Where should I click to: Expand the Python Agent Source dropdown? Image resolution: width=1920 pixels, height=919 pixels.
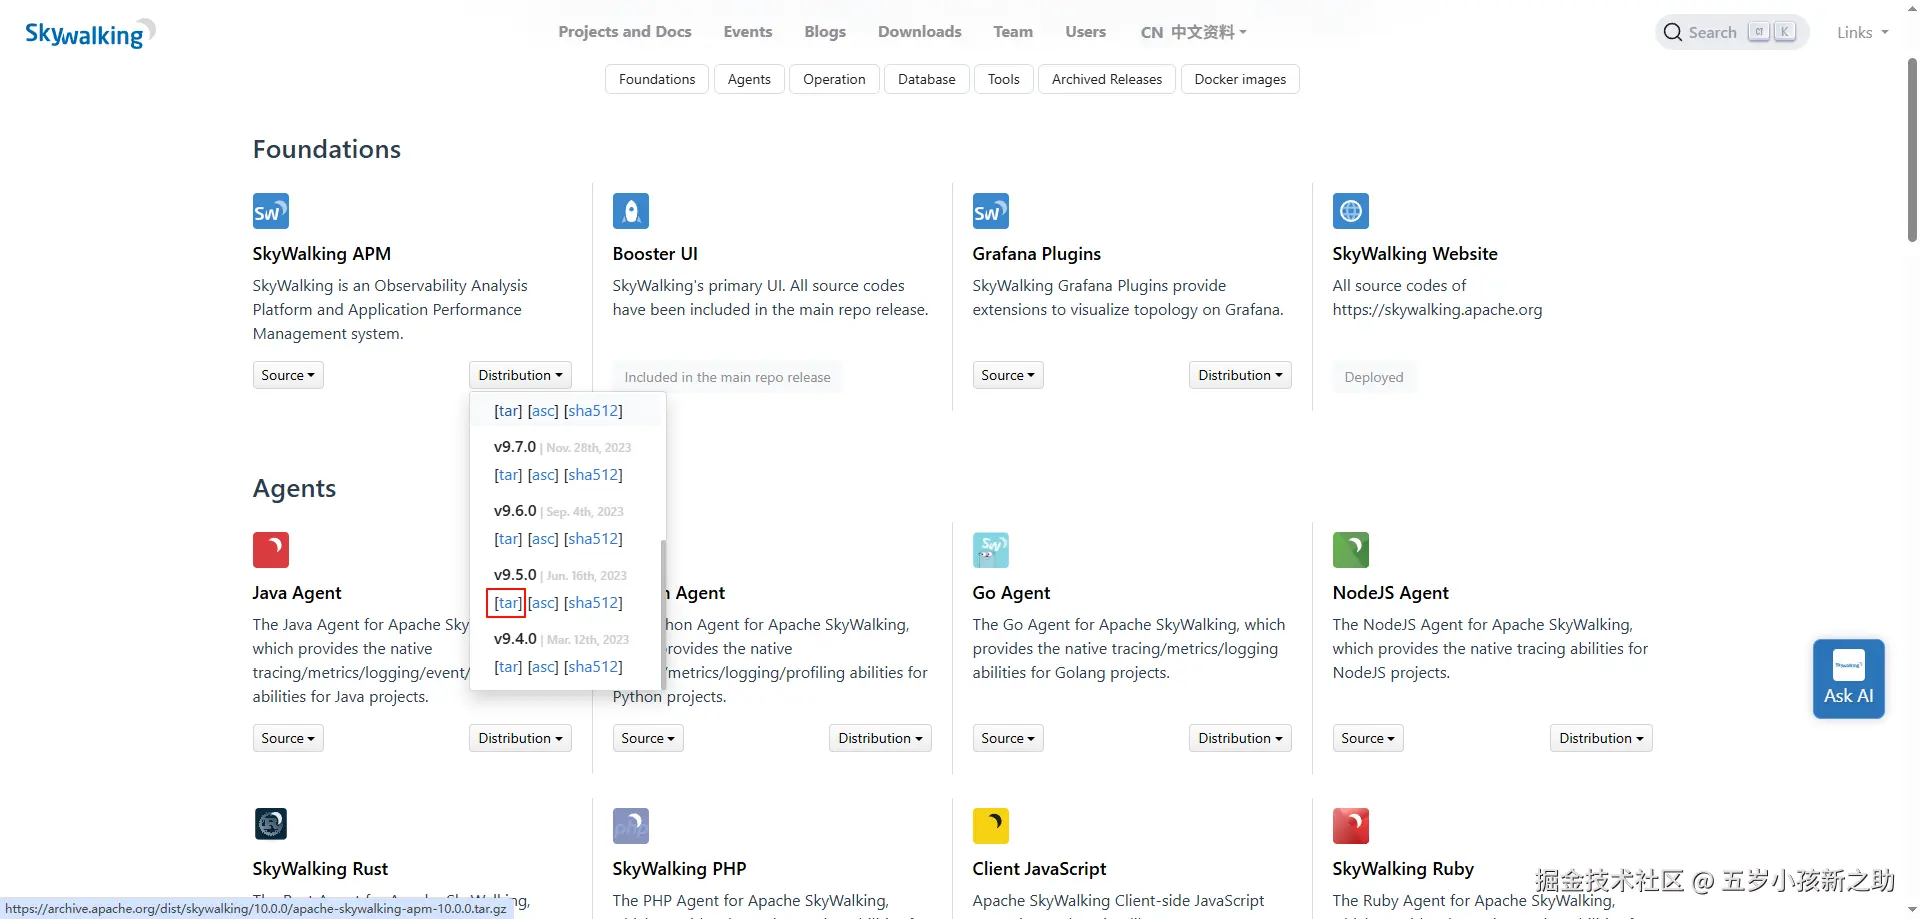pos(648,738)
